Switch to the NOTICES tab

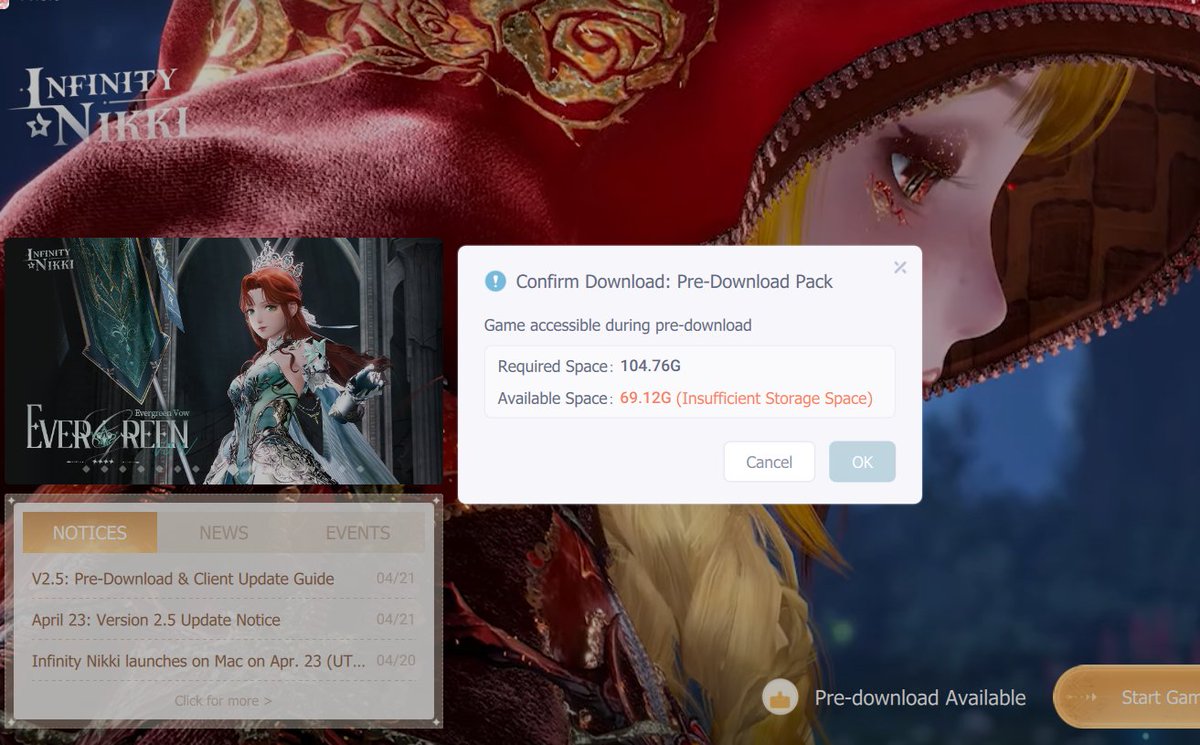pyautogui.click(x=90, y=532)
